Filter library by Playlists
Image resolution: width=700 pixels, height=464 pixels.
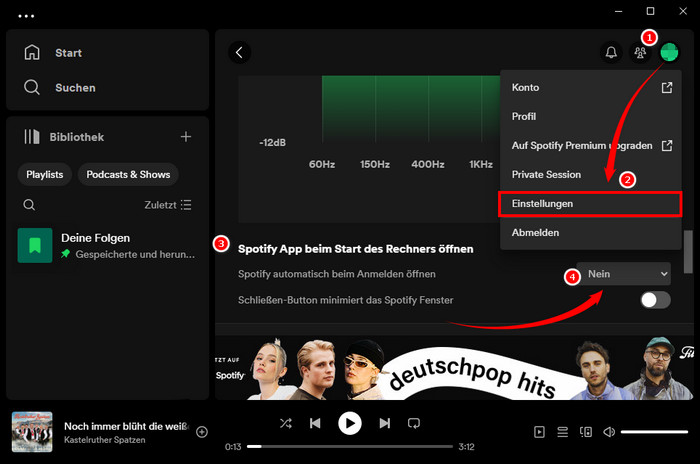[45, 175]
